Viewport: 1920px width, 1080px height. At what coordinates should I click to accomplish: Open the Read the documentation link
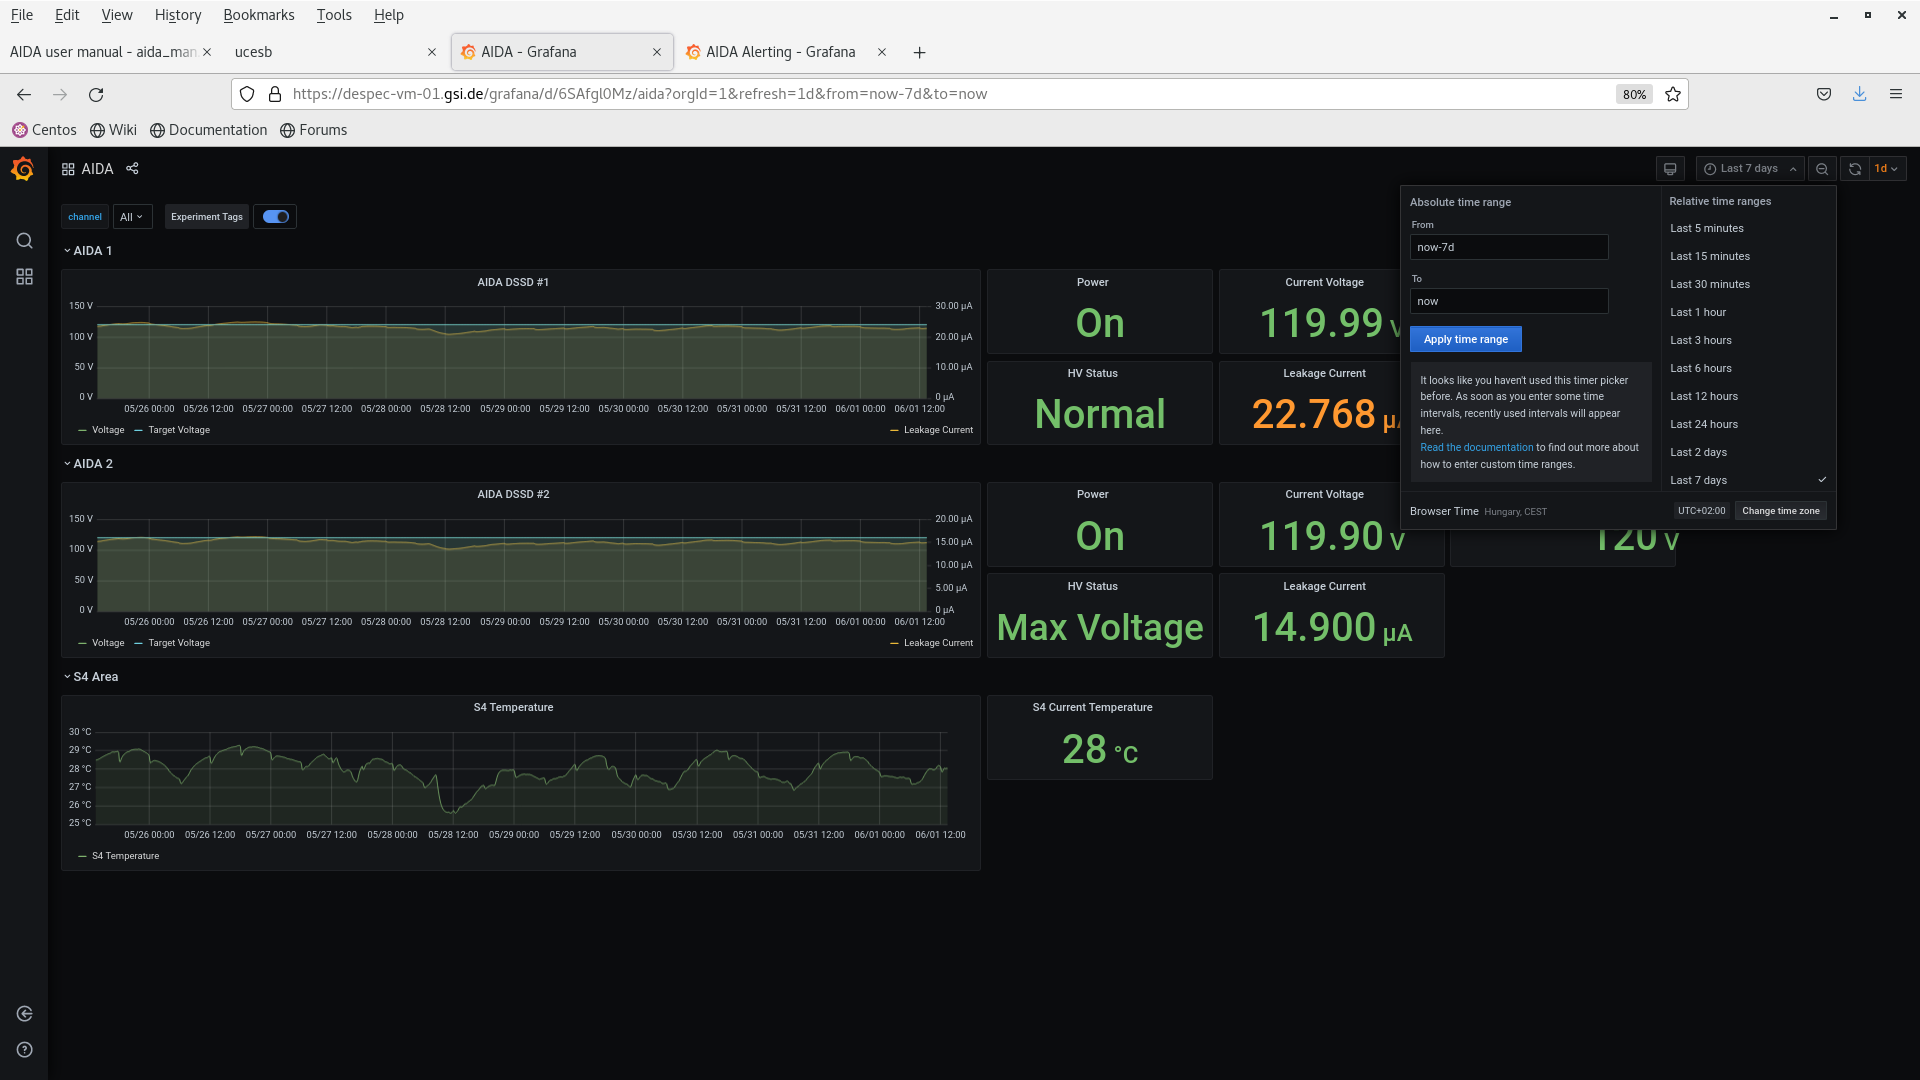[1477, 448]
